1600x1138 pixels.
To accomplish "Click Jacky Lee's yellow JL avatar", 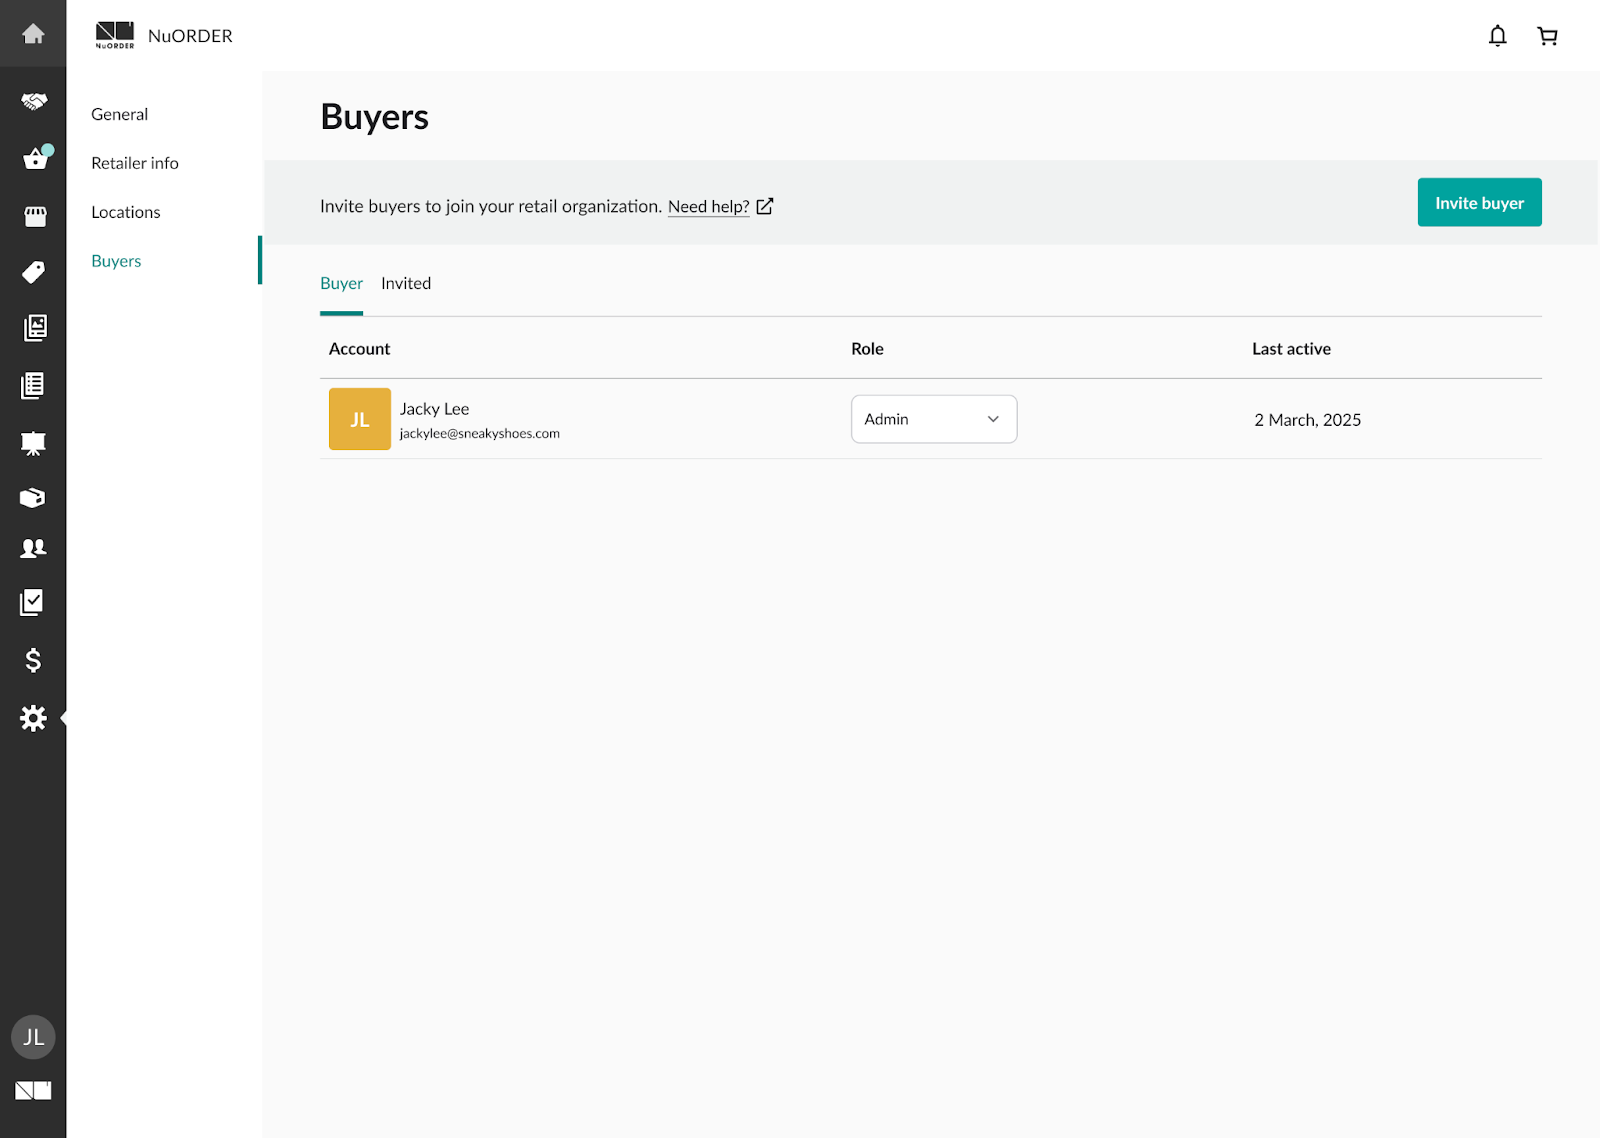I will [360, 419].
